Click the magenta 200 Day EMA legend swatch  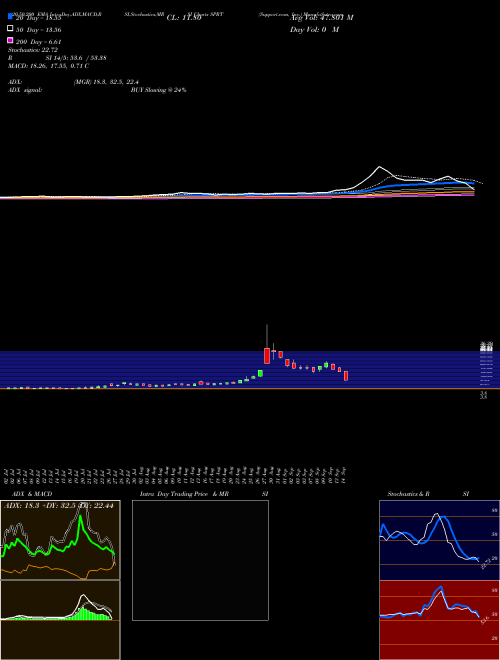tap(10, 40)
